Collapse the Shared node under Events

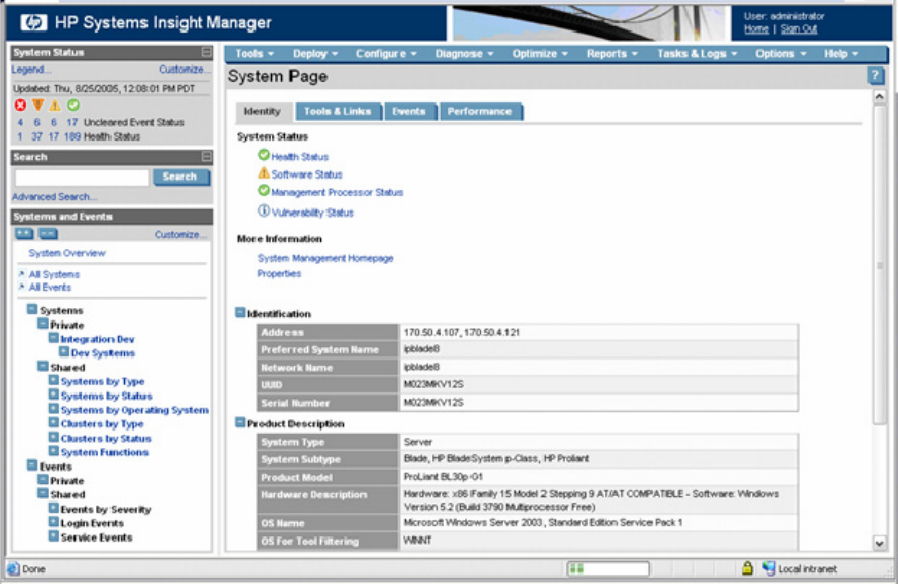(x=43, y=493)
